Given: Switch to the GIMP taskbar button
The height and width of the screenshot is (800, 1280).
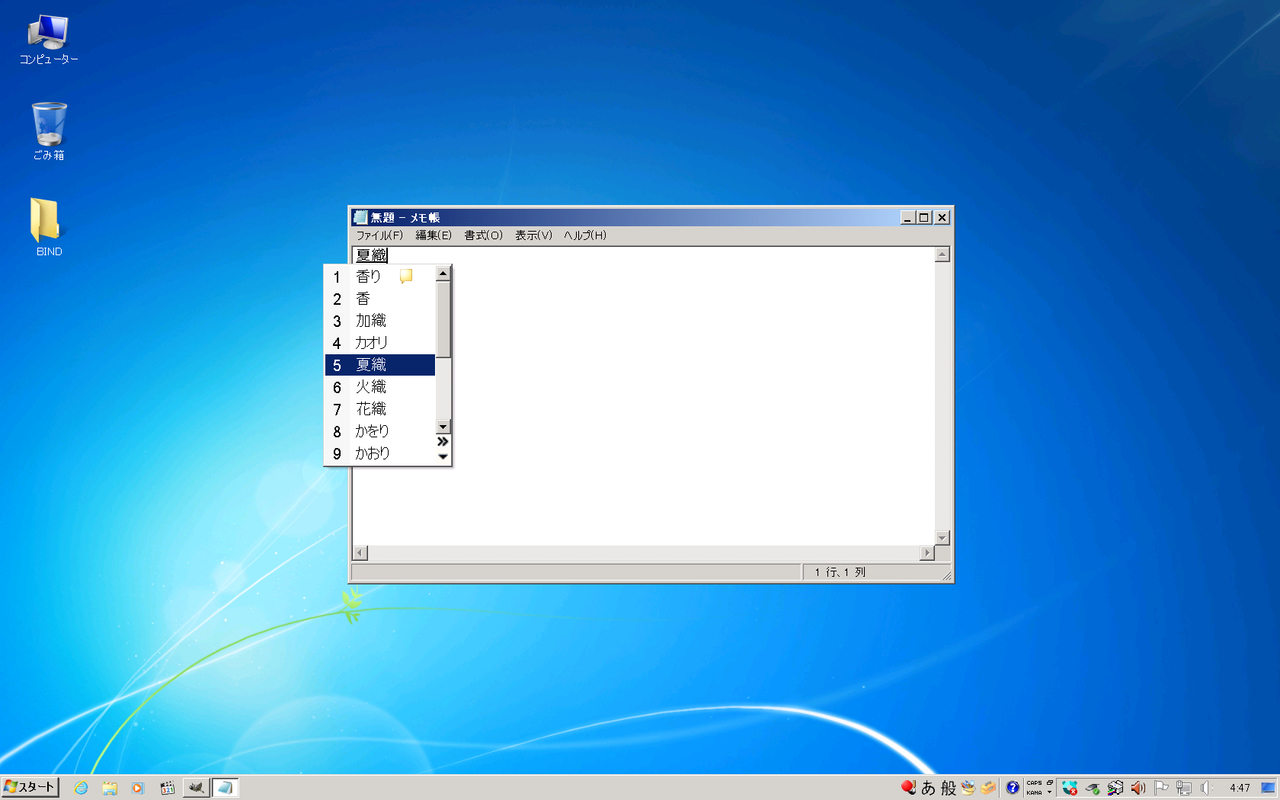Looking at the screenshot, I should (196, 788).
